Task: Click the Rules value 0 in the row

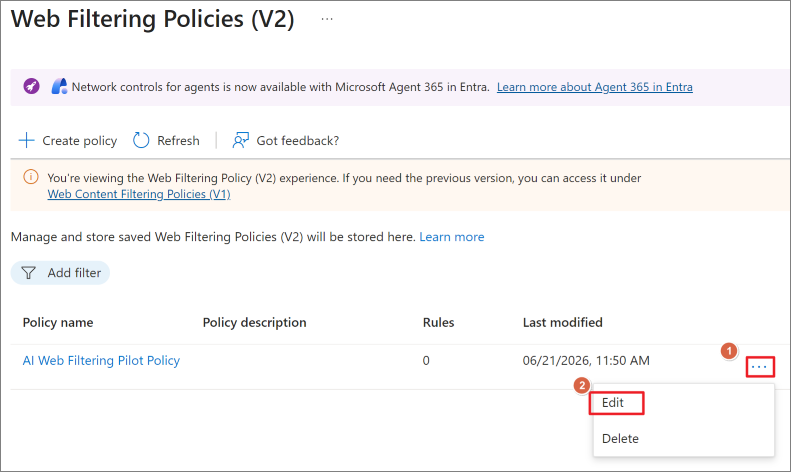Action: [x=426, y=361]
